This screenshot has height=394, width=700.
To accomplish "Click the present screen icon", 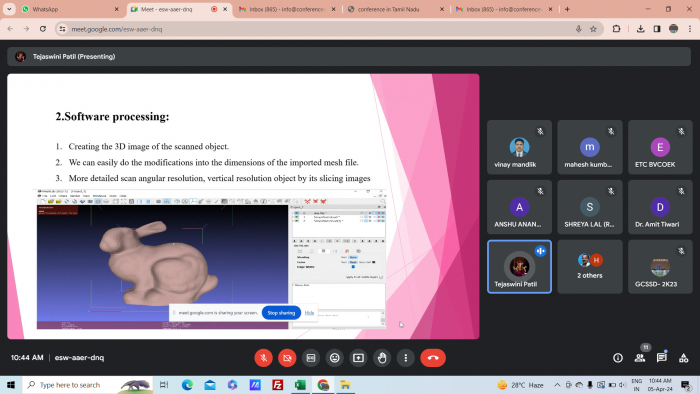I will (x=358, y=358).
